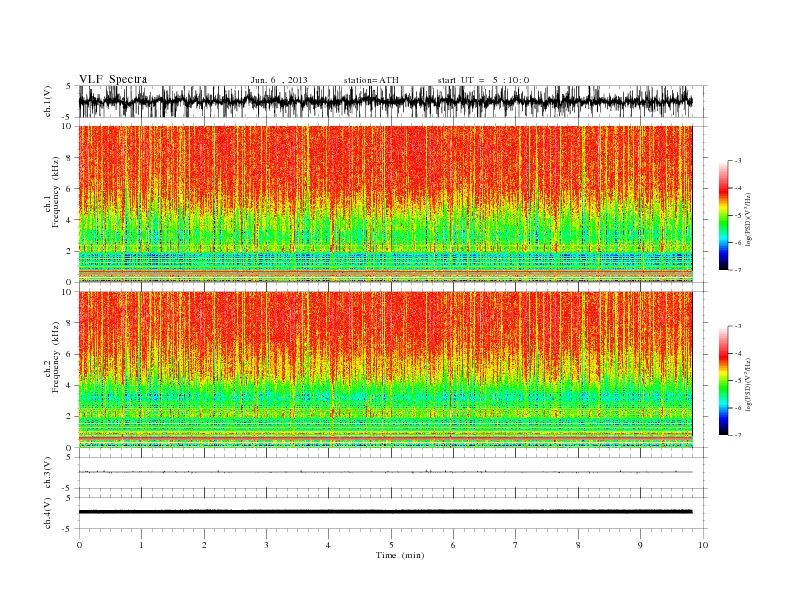This screenshot has width=792, height=612.
Task: Click the ch.3 voltage trace line
Action: 385,472
